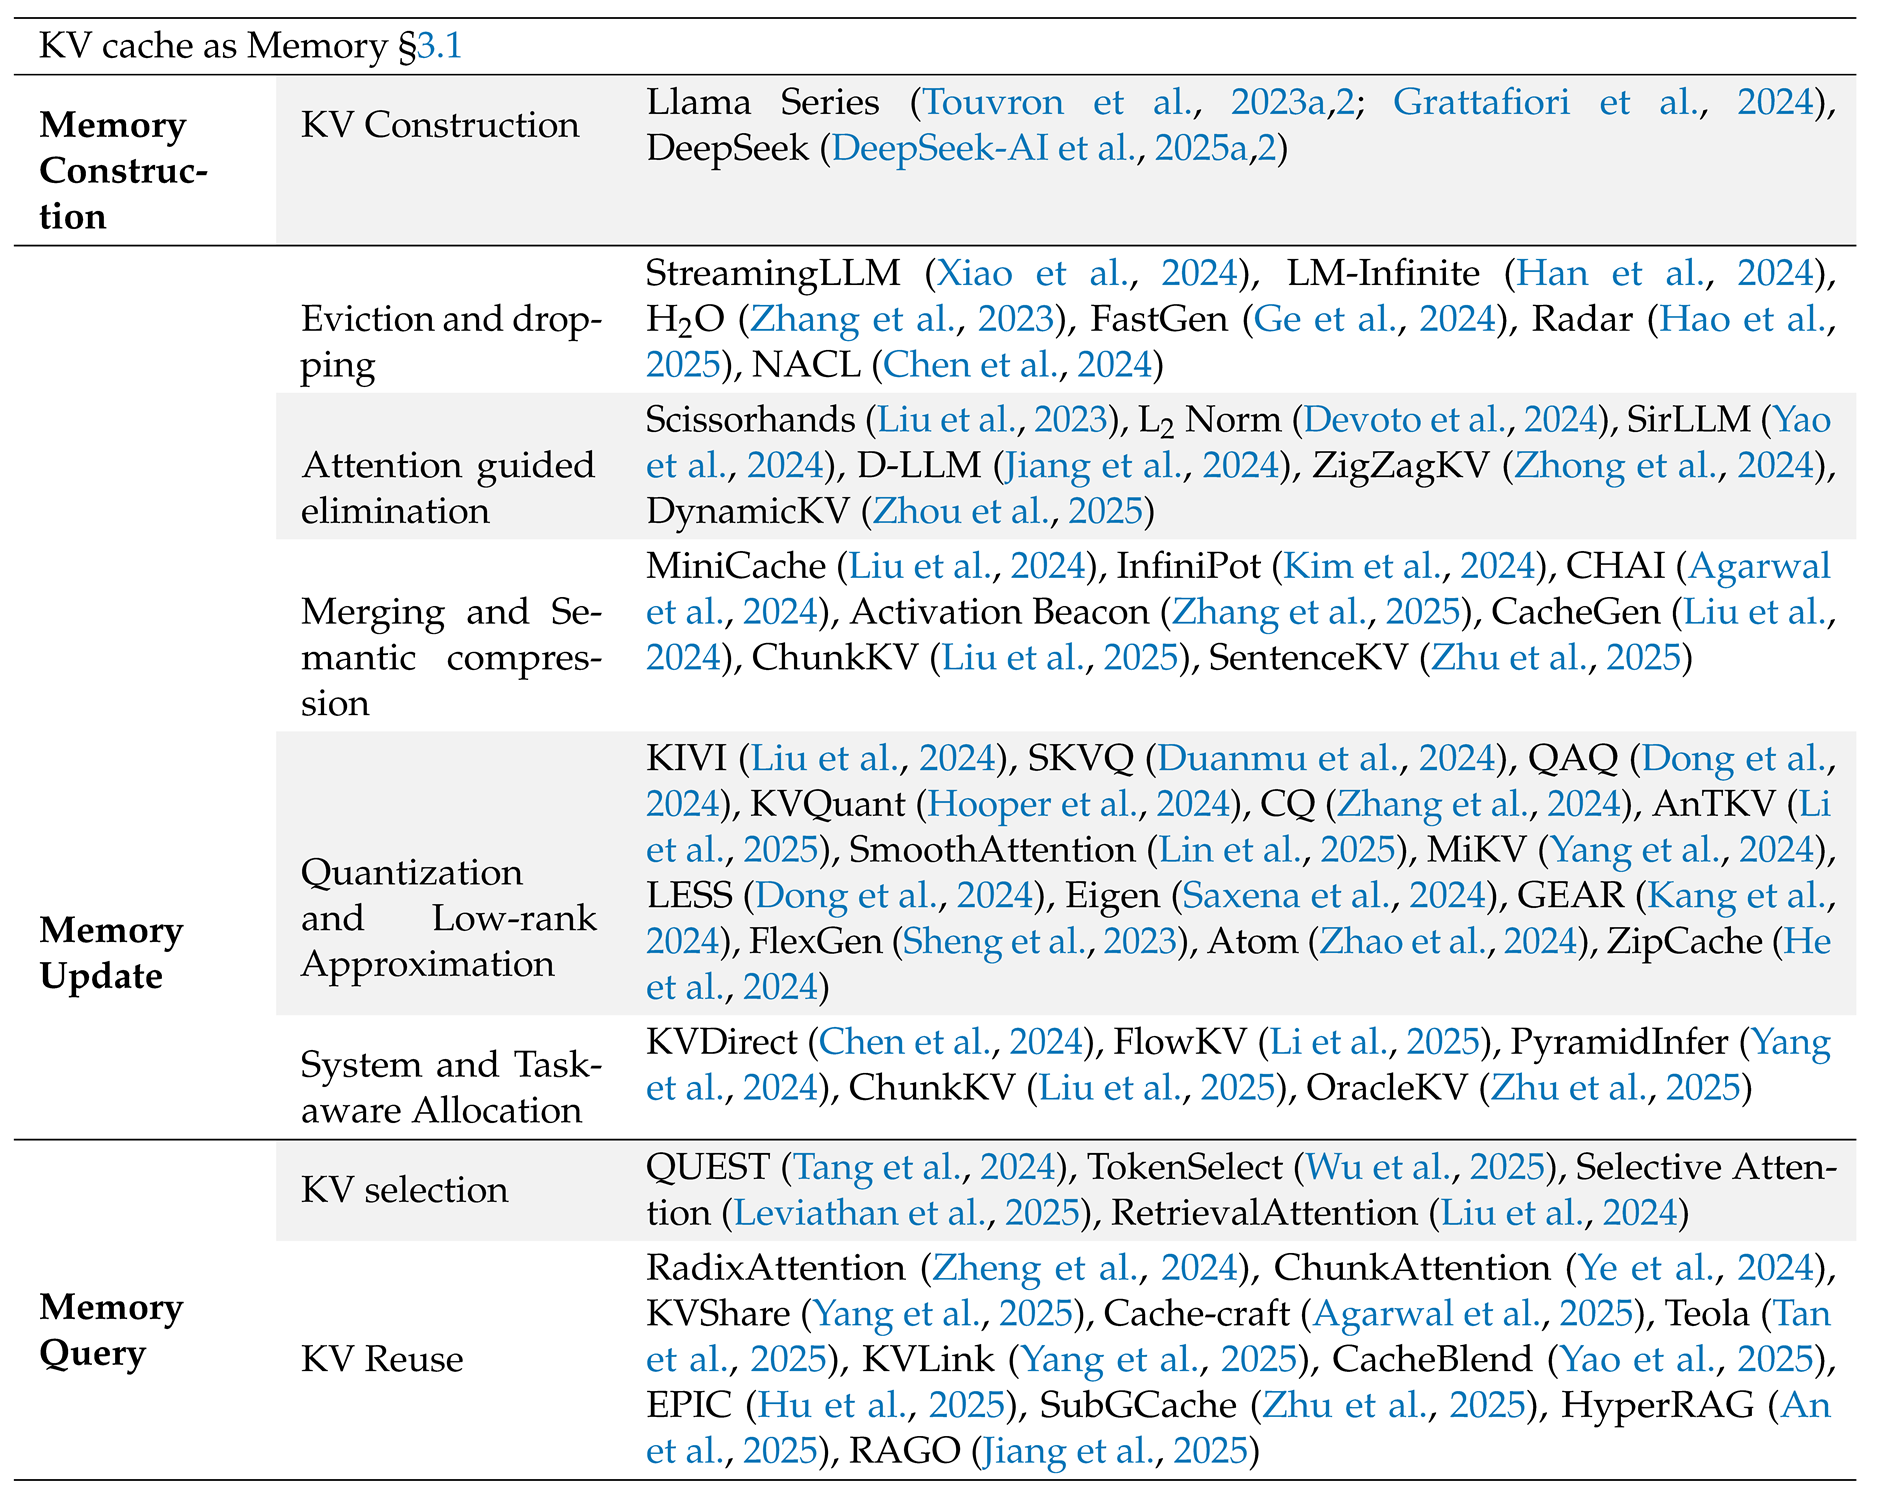The image size is (1880, 1506).
Task: Open Dong et al. citation for QAQ
Action: click(x=1734, y=758)
